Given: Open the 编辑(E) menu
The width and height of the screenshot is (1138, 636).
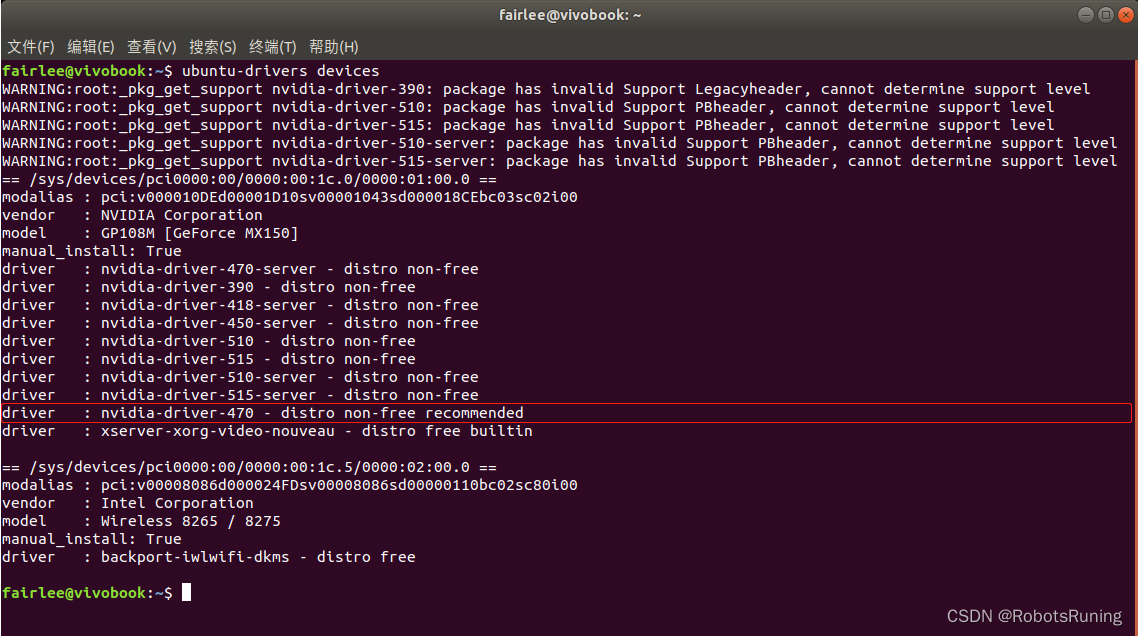Looking at the screenshot, I should (91, 47).
